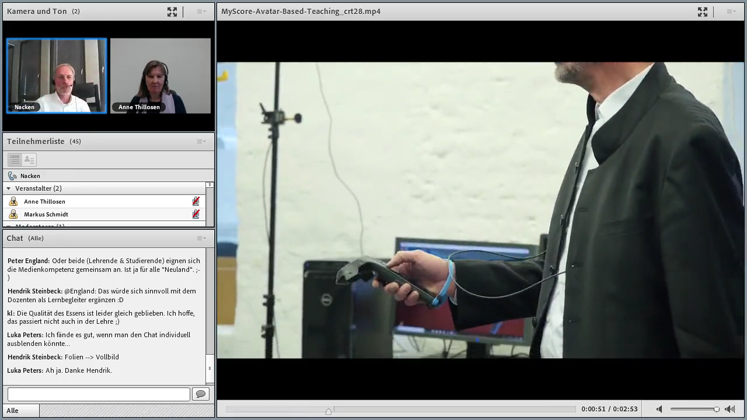Switch attendee list to standard list view
This screenshot has height=420, width=747.
coord(14,160)
